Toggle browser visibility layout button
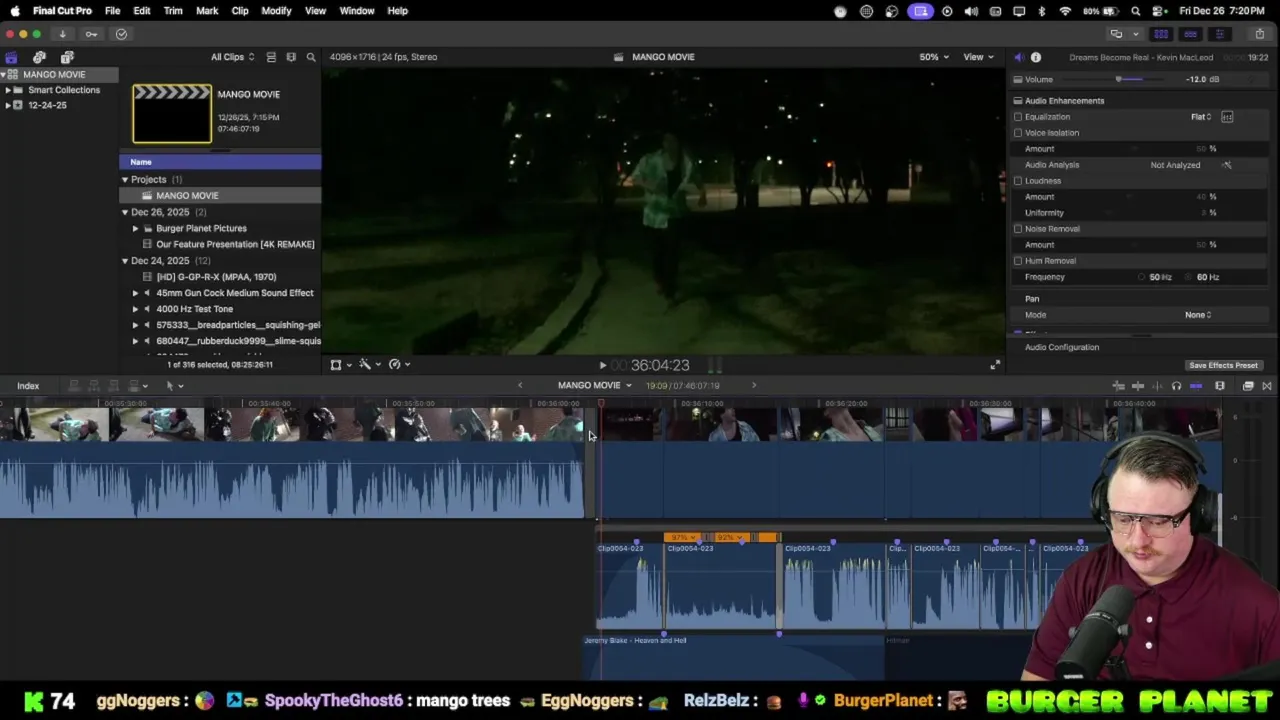Screen dimensions: 1280x720 pos(1161,34)
